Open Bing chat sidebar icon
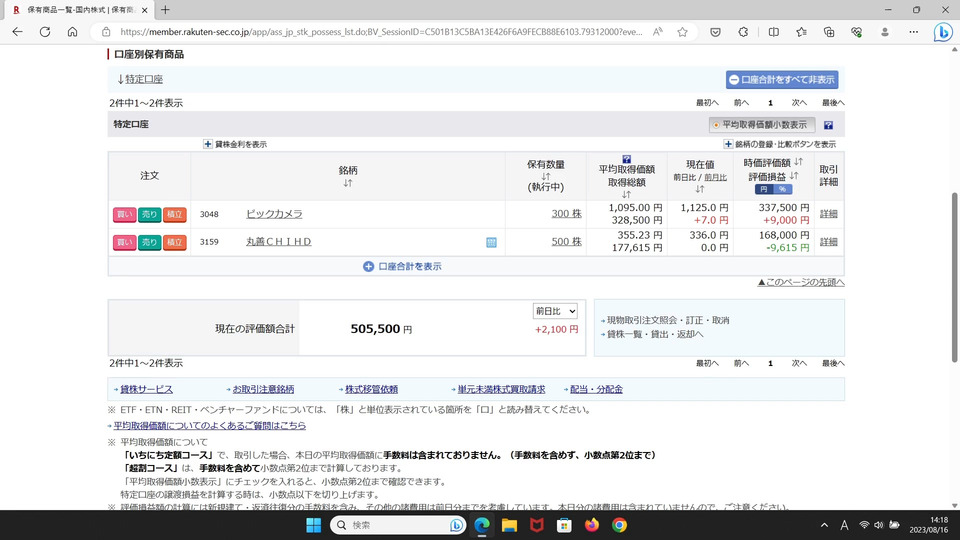The image size is (960, 540). [x=943, y=32]
